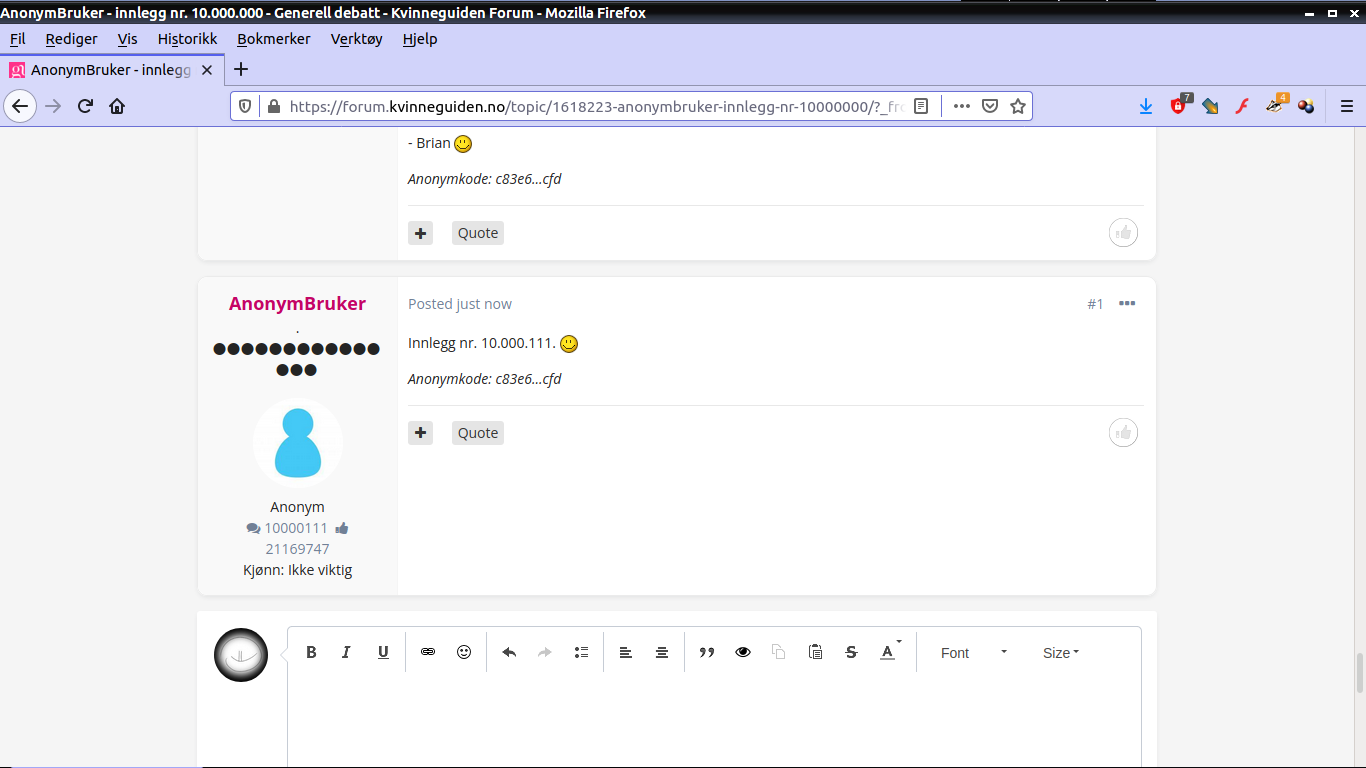Open the extension icon with badge 4
This screenshot has width=1366, height=768.
(1275, 104)
